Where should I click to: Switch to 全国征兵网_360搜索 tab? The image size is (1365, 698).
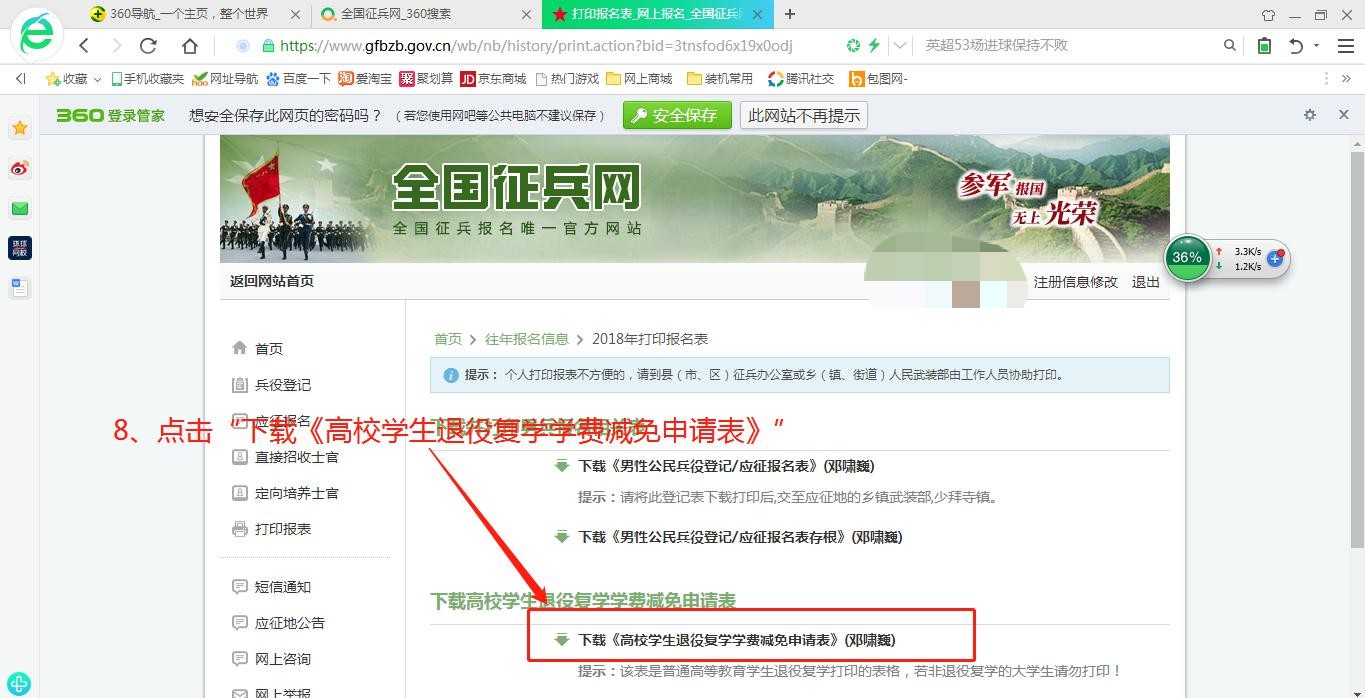(420, 14)
